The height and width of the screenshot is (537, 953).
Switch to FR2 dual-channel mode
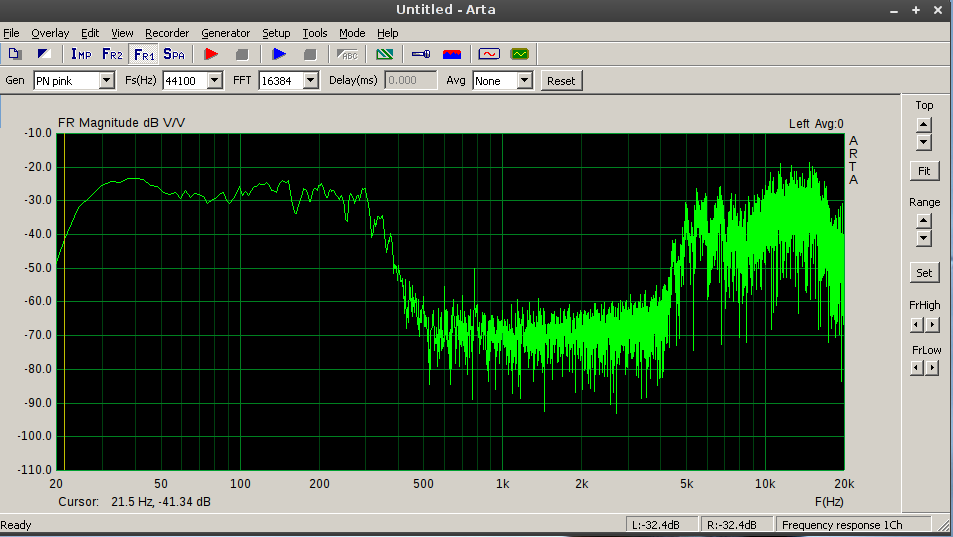[112, 54]
